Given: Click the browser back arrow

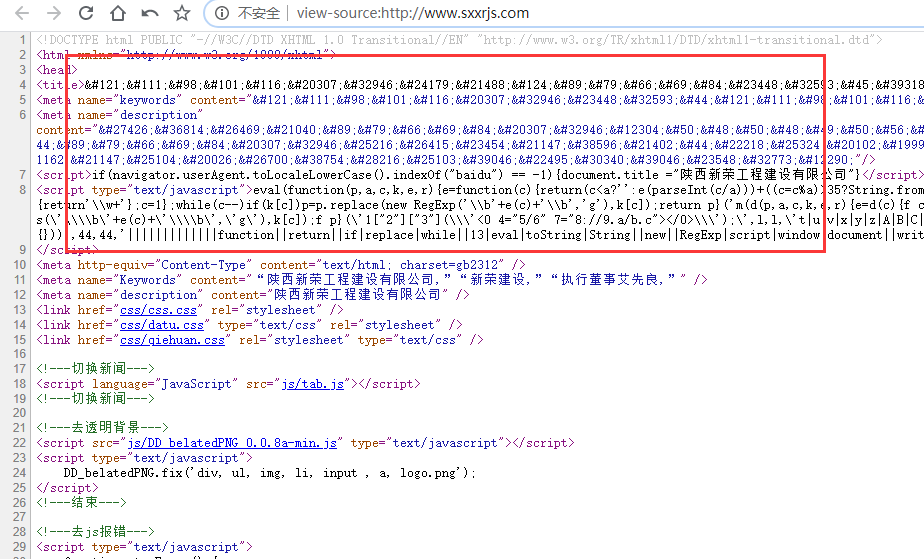Looking at the screenshot, I should (21, 13).
